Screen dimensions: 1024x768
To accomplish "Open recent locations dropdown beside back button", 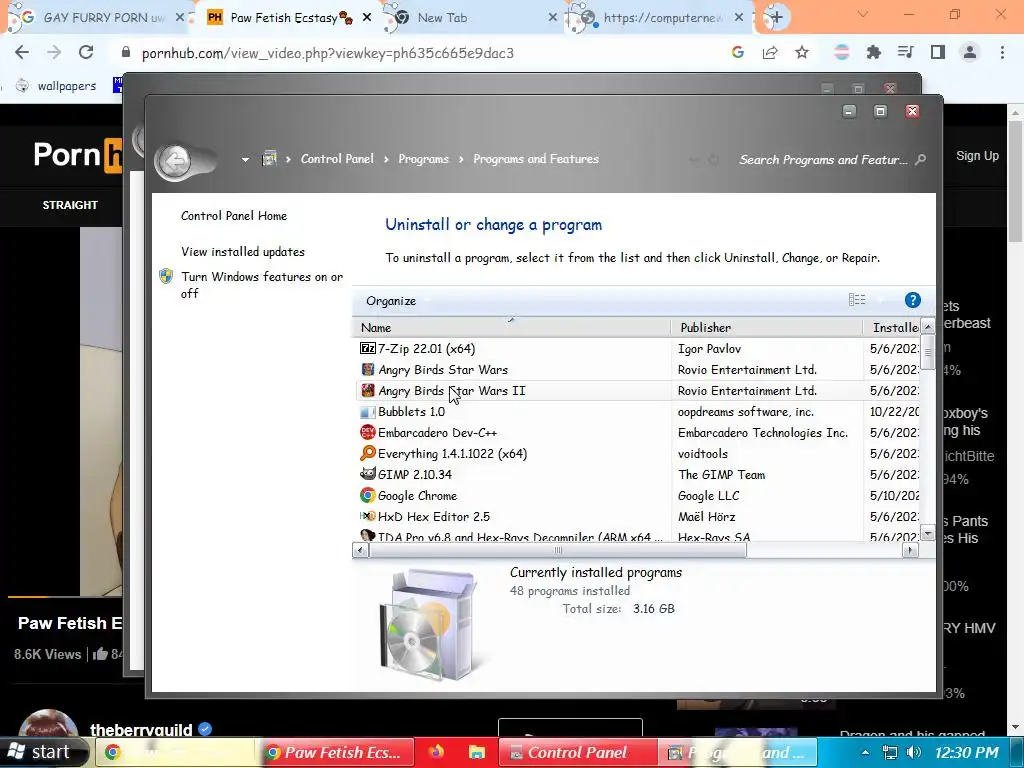I will click(x=245, y=159).
